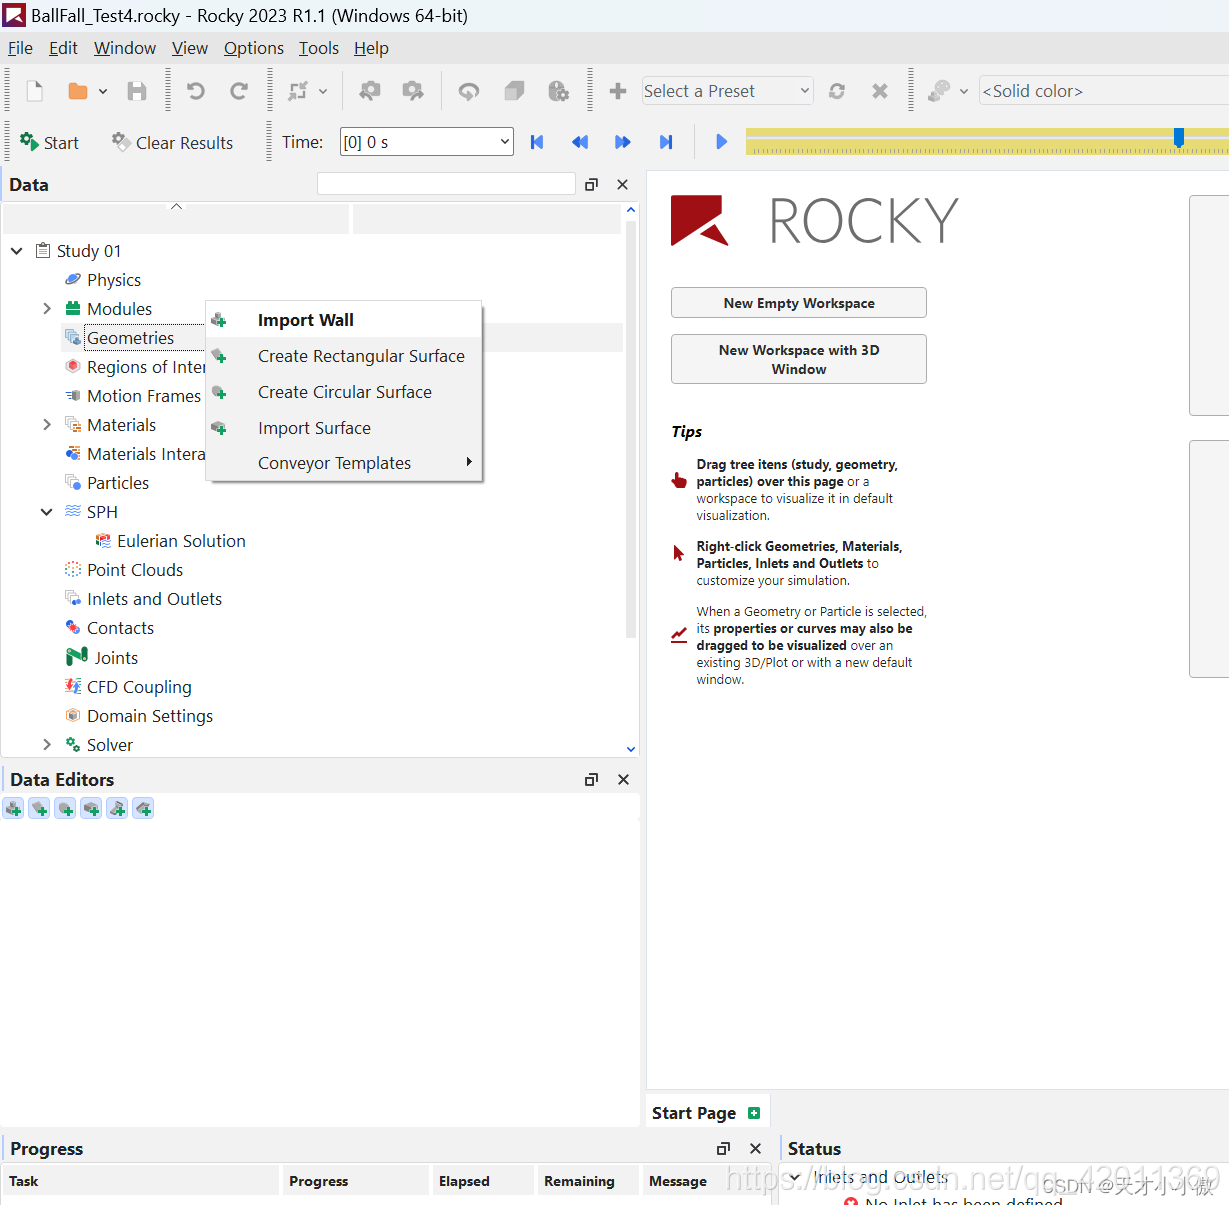Open the Tools menu
This screenshot has width=1229, height=1205.
319,48
